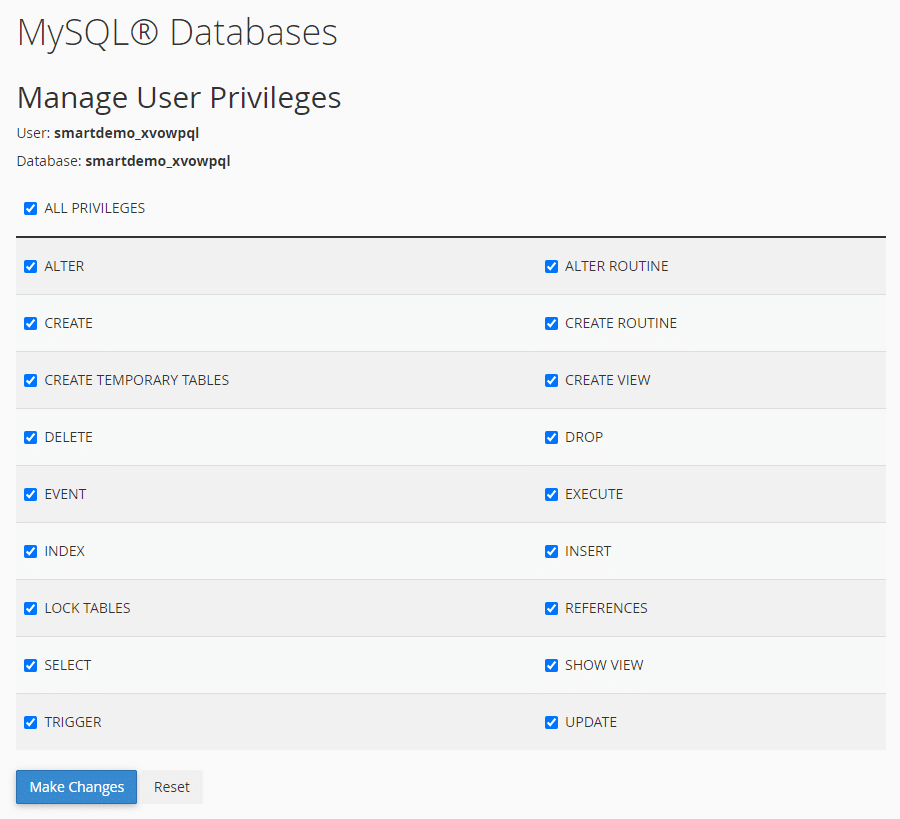
Task: Toggle the CREATE VIEW checkbox
Action: pyautogui.click(x=551, y=381)
